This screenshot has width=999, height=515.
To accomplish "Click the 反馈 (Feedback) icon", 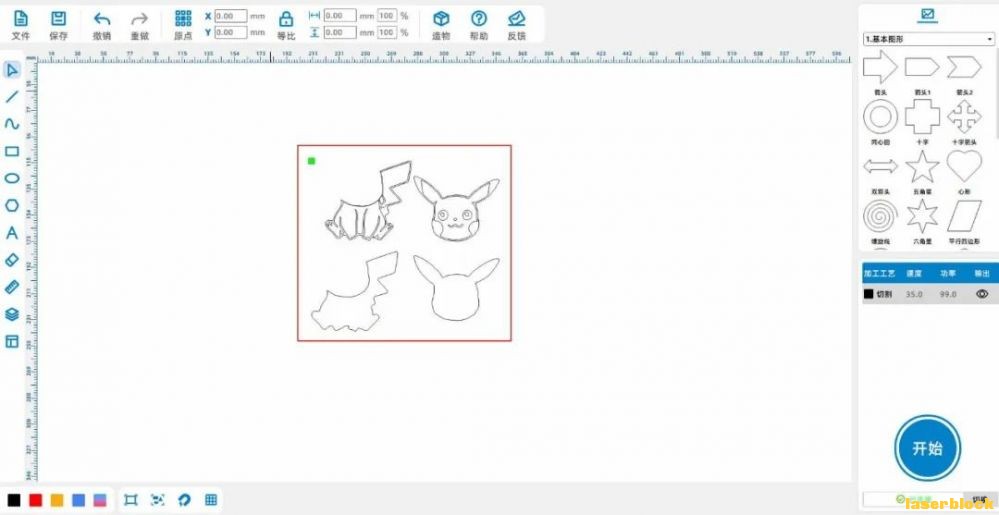I will pos(517,19).
